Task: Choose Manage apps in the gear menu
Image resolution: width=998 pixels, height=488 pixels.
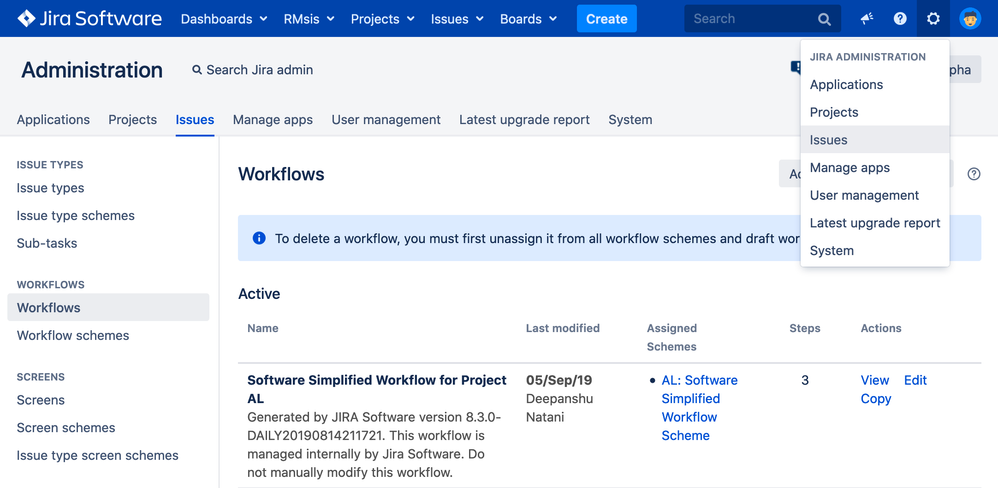Action: point(875,167)
